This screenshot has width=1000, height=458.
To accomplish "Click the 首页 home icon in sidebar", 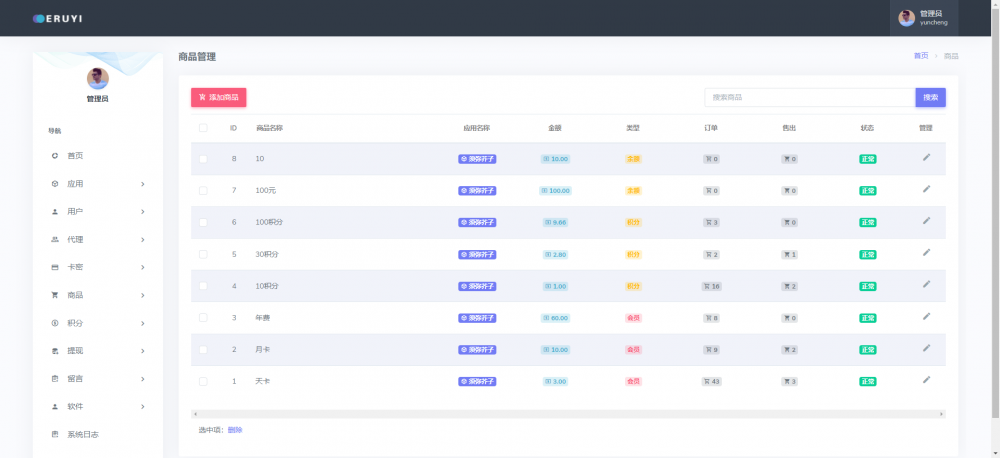I will pyautogui.click(x=55, y=156).
